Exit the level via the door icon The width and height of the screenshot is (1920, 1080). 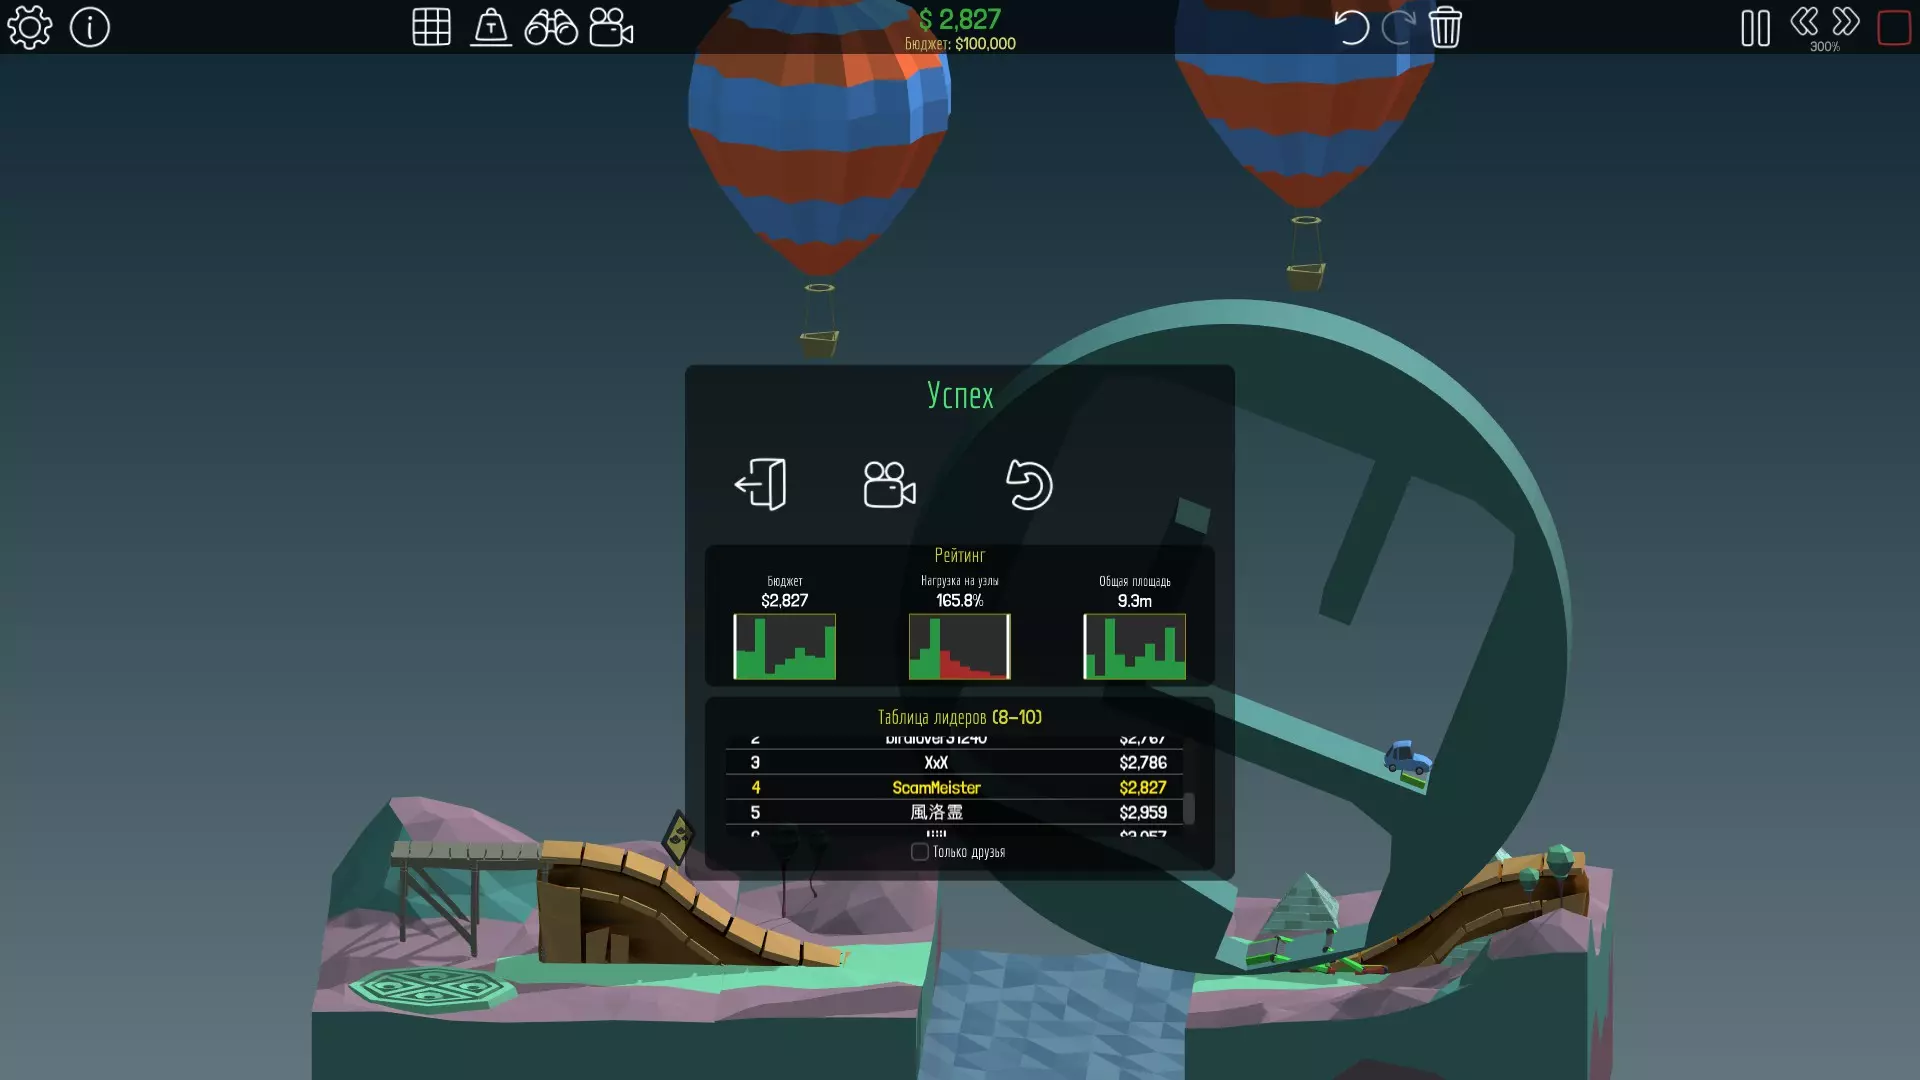click(761, 485)
